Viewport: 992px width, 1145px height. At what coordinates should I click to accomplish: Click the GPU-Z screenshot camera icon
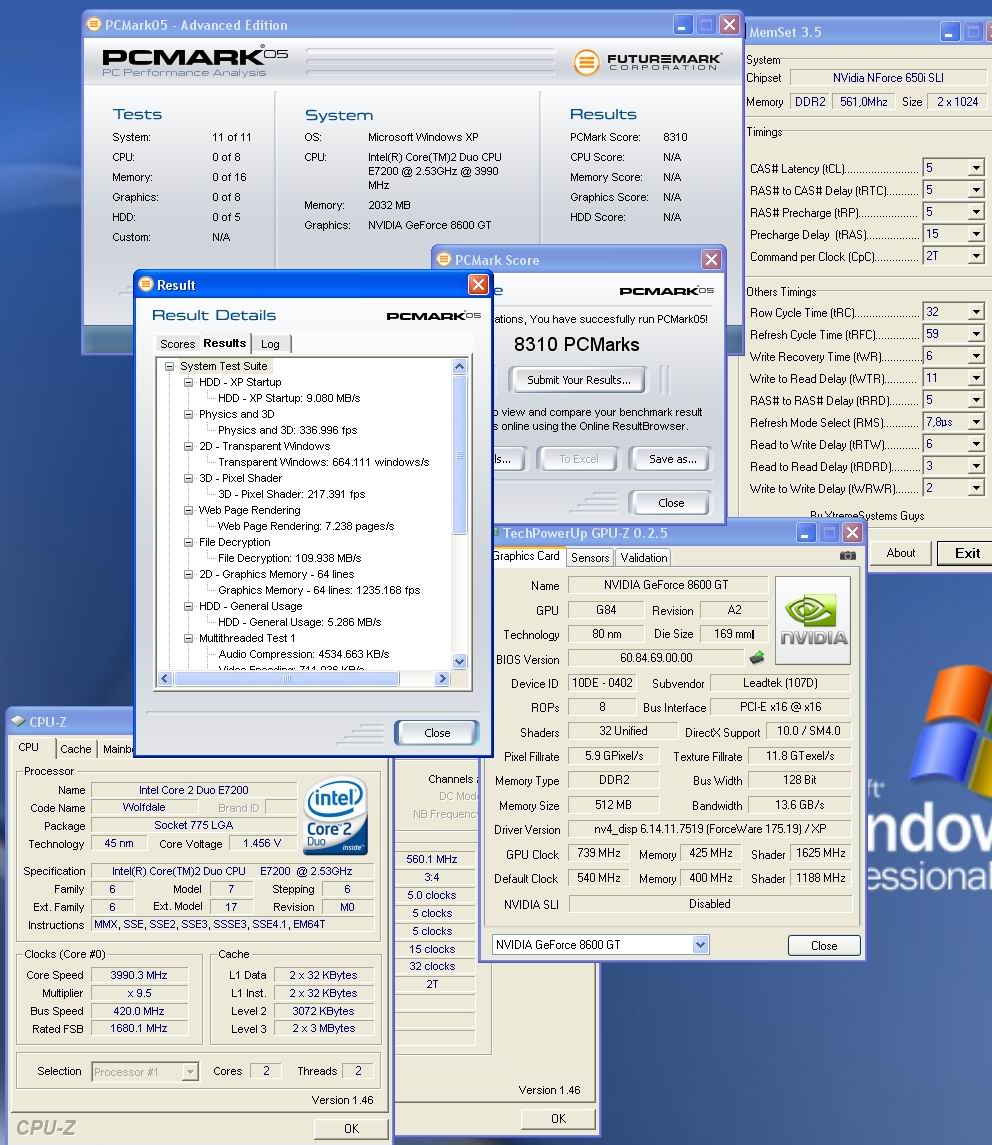point(847,556)
